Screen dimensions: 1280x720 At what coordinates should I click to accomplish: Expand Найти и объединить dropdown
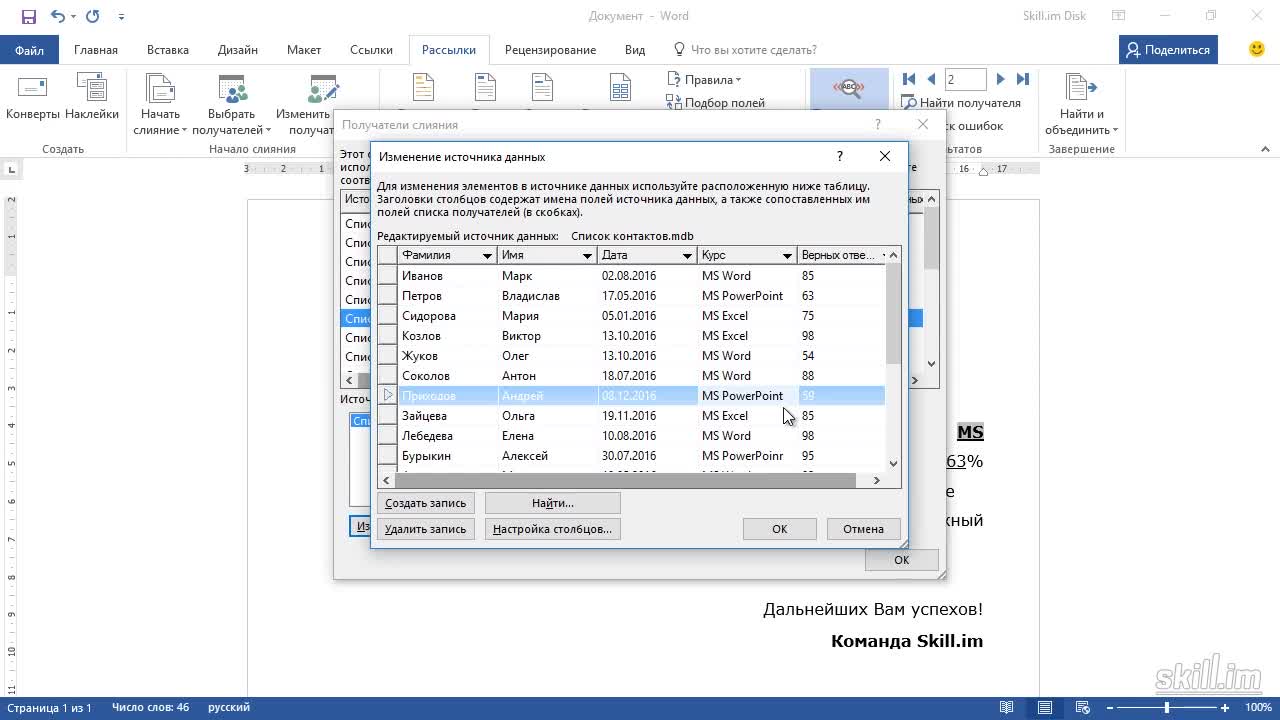1081,105
